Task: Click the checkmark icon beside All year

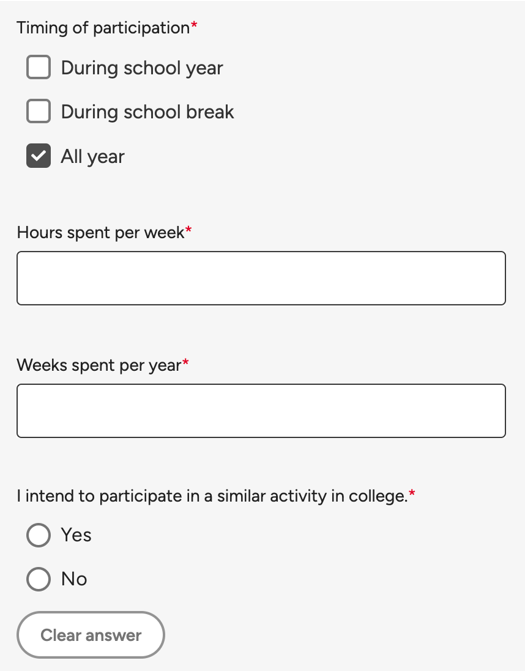Action: coord(39,156)
